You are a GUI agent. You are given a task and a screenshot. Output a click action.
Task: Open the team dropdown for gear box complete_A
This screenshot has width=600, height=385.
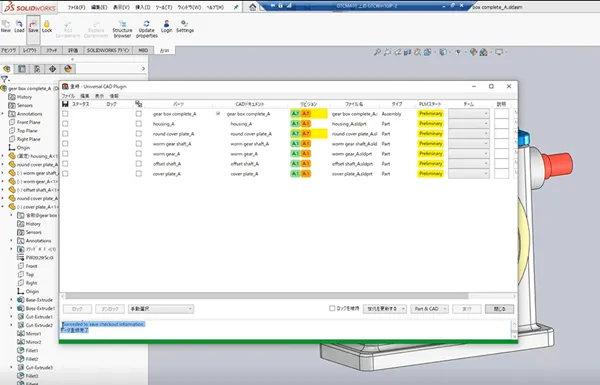tap(469, 114)
